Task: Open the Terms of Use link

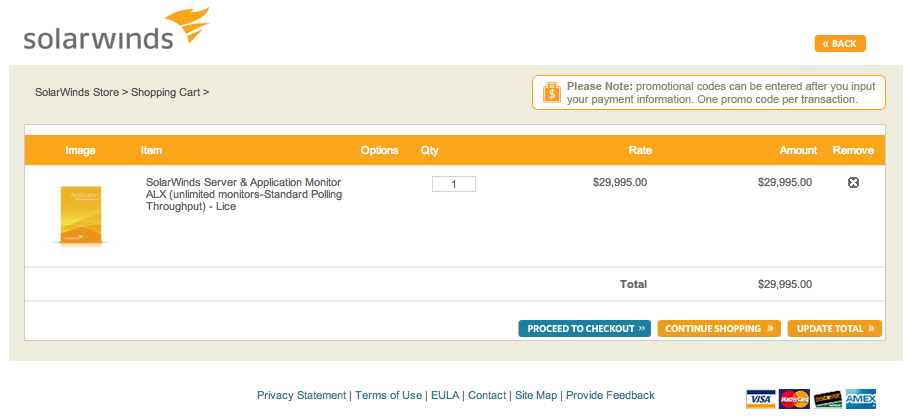Action: [x=388, y=395]
